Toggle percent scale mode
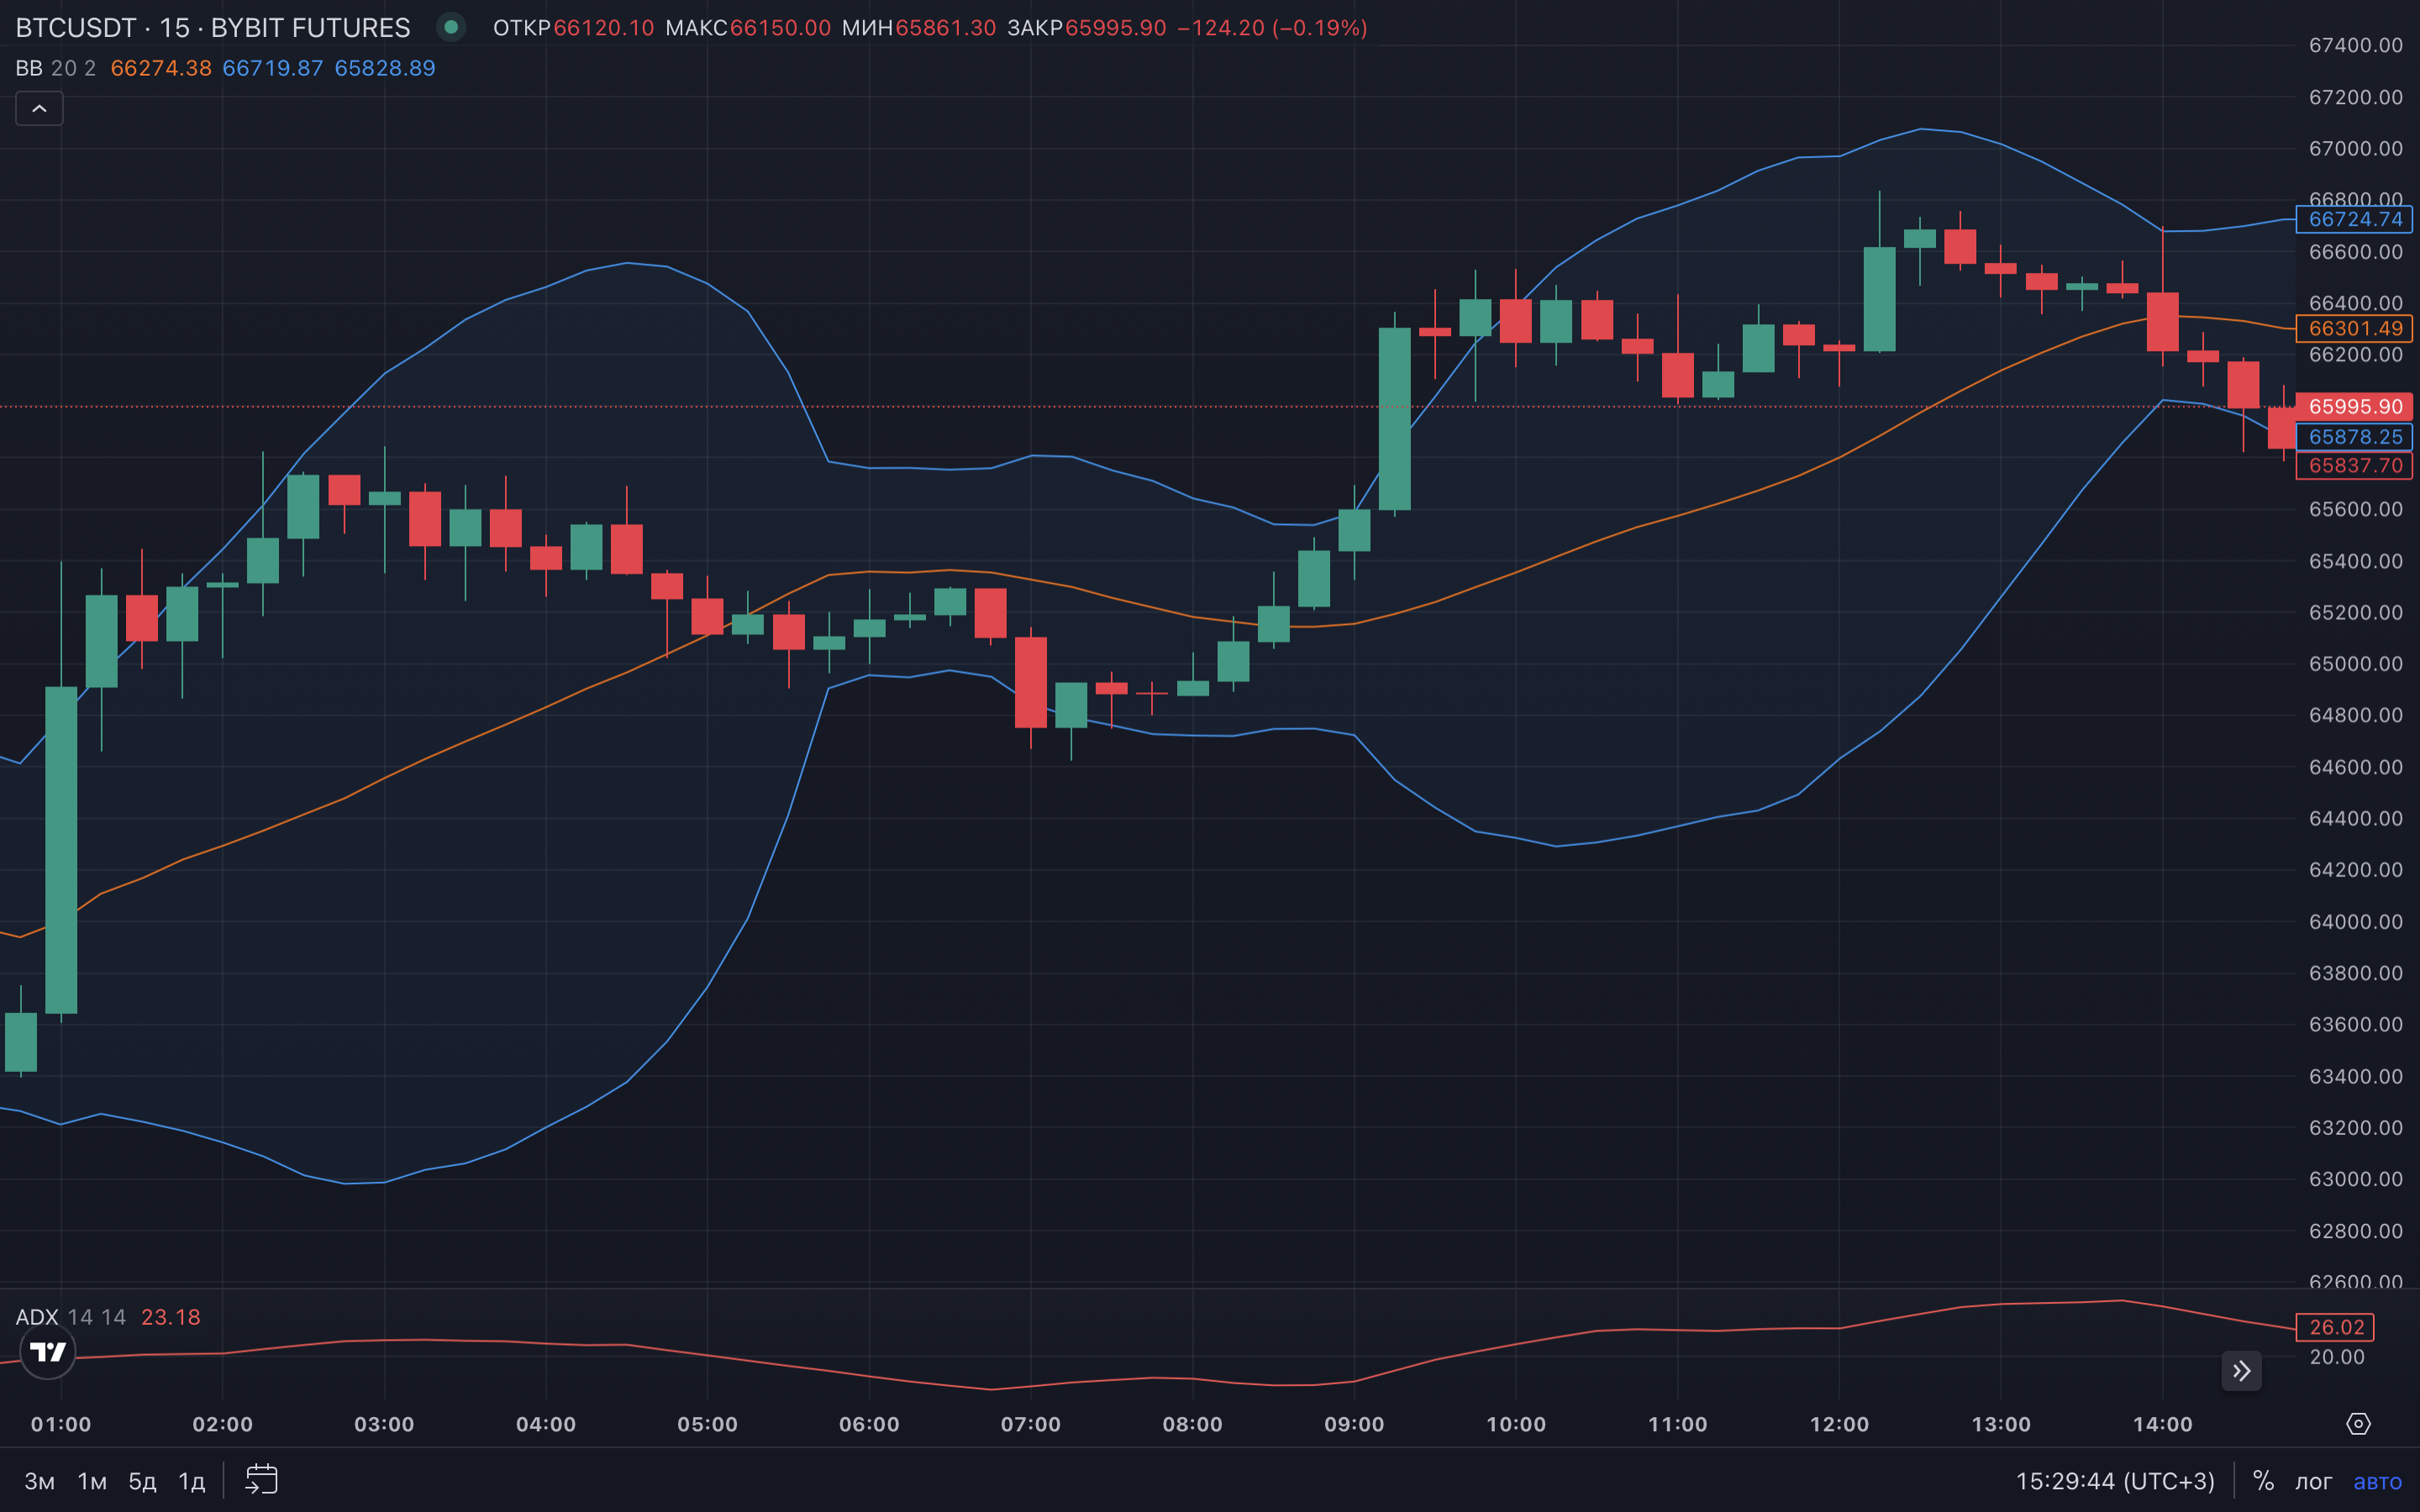 coord(2263,1481)
